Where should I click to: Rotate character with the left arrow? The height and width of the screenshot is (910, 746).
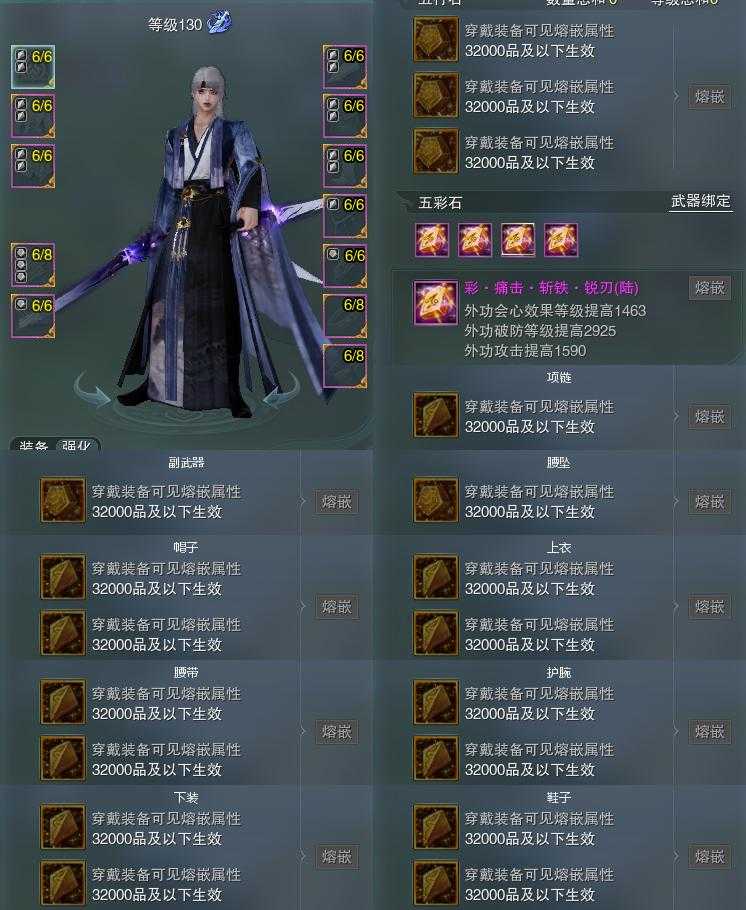coord(94,391)
